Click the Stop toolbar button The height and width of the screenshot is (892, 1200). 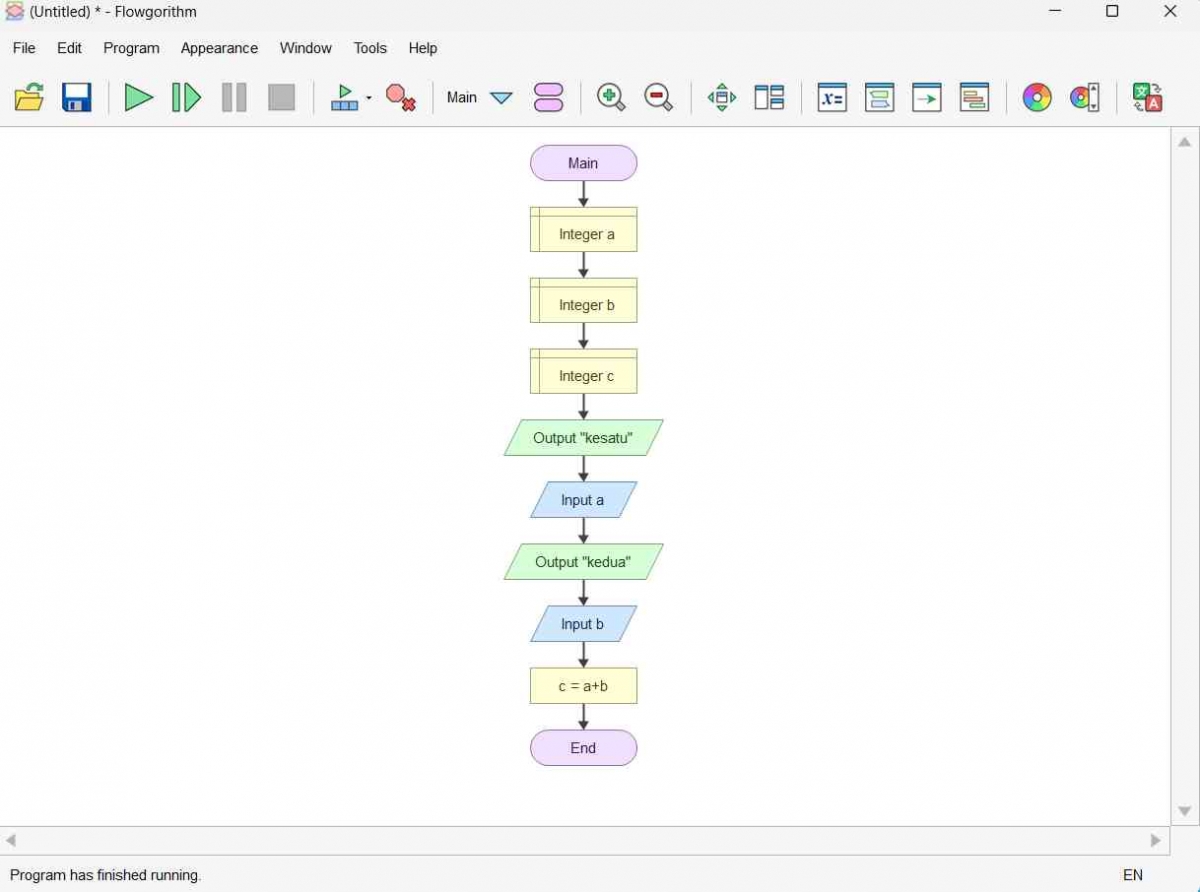282,97
